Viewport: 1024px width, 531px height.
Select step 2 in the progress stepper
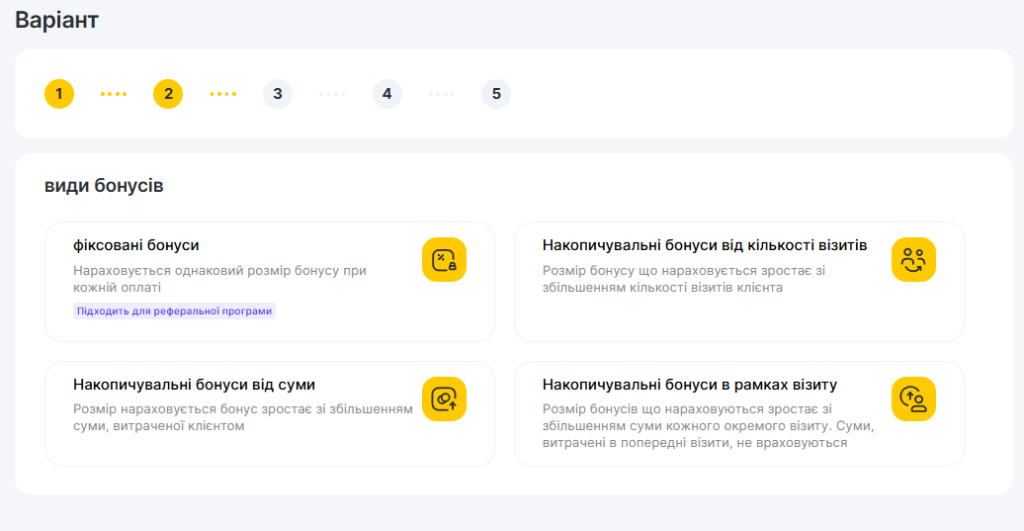[x=168, y=94]
